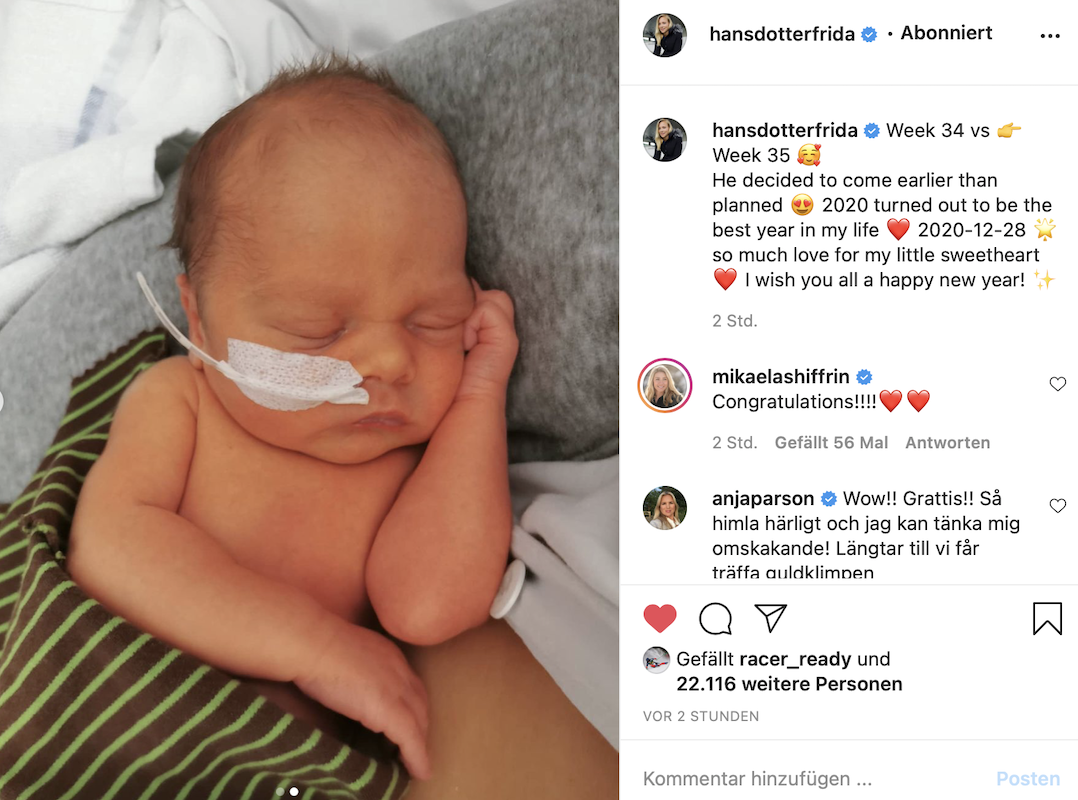Open racer_ready small avatar
Viewport: 1078px width, 800px height.
[x=657, y=660]
